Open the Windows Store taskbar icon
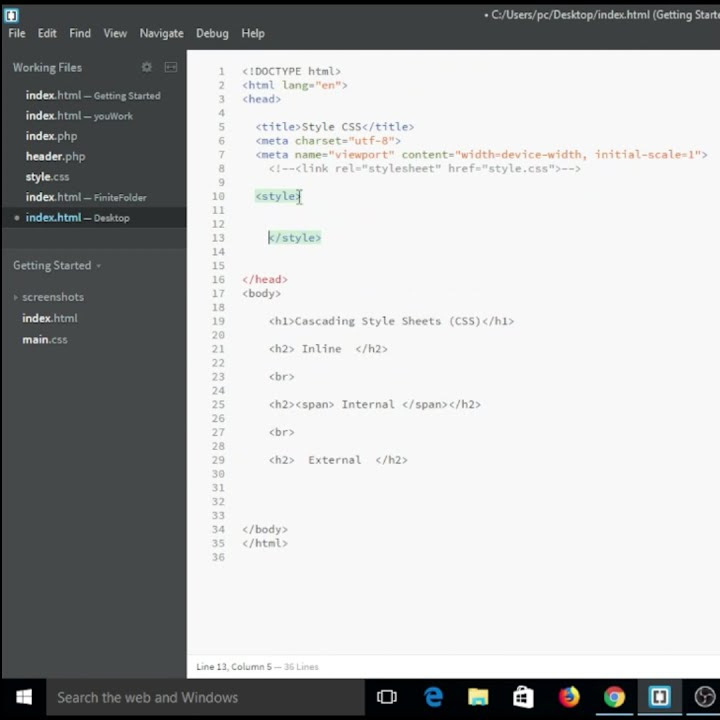The width and height of the screenshot is (720, 720). pos(523,697)
